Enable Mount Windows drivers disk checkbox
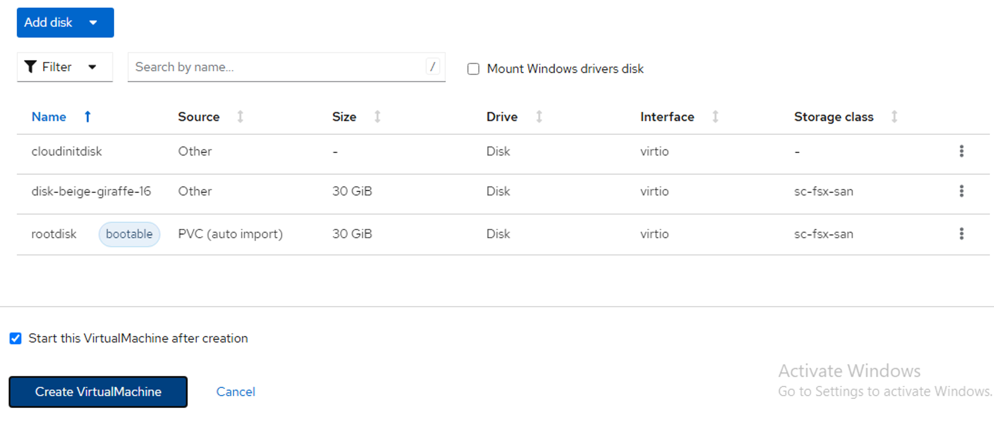Viewport: 994px width, 421px height. (x=473, y=69)
